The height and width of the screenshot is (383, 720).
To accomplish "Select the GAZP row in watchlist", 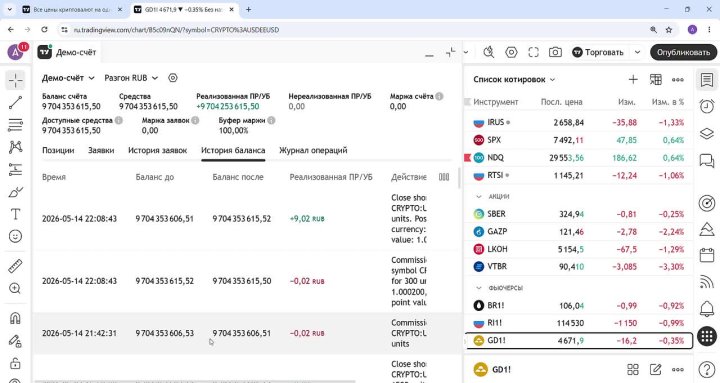I will click(x=579, y=231).
